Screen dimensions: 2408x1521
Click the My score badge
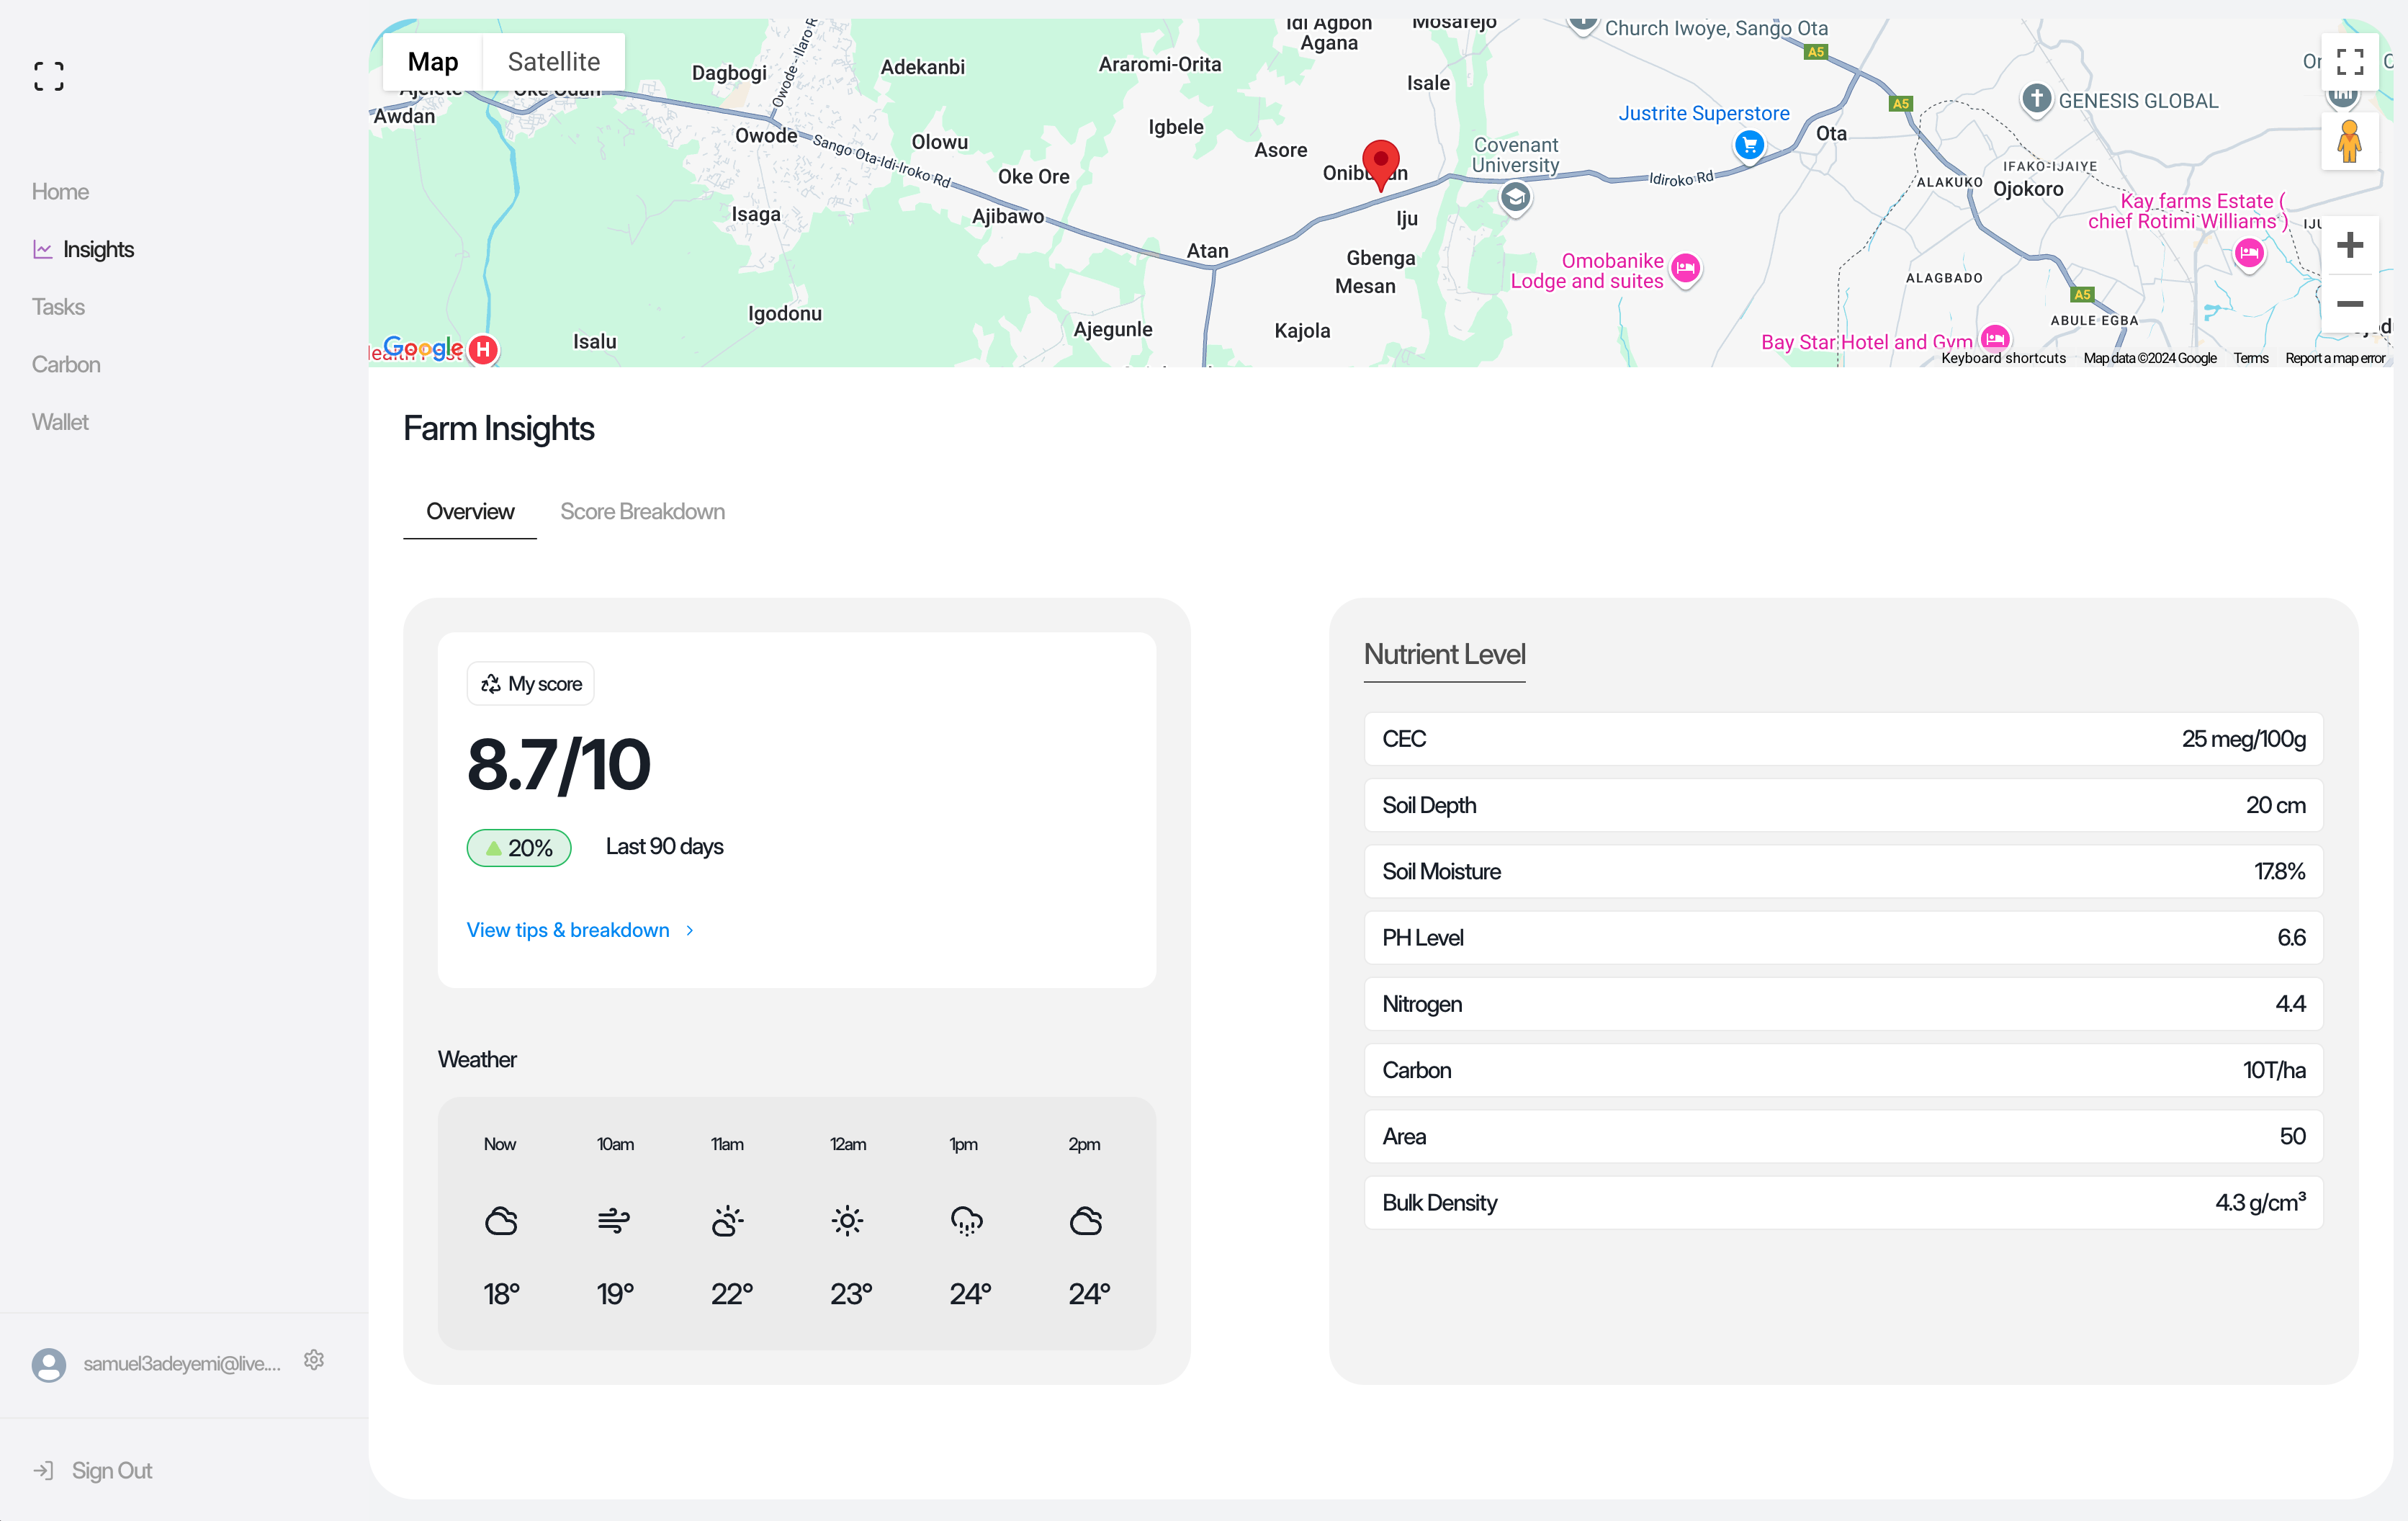pos(531,684)
